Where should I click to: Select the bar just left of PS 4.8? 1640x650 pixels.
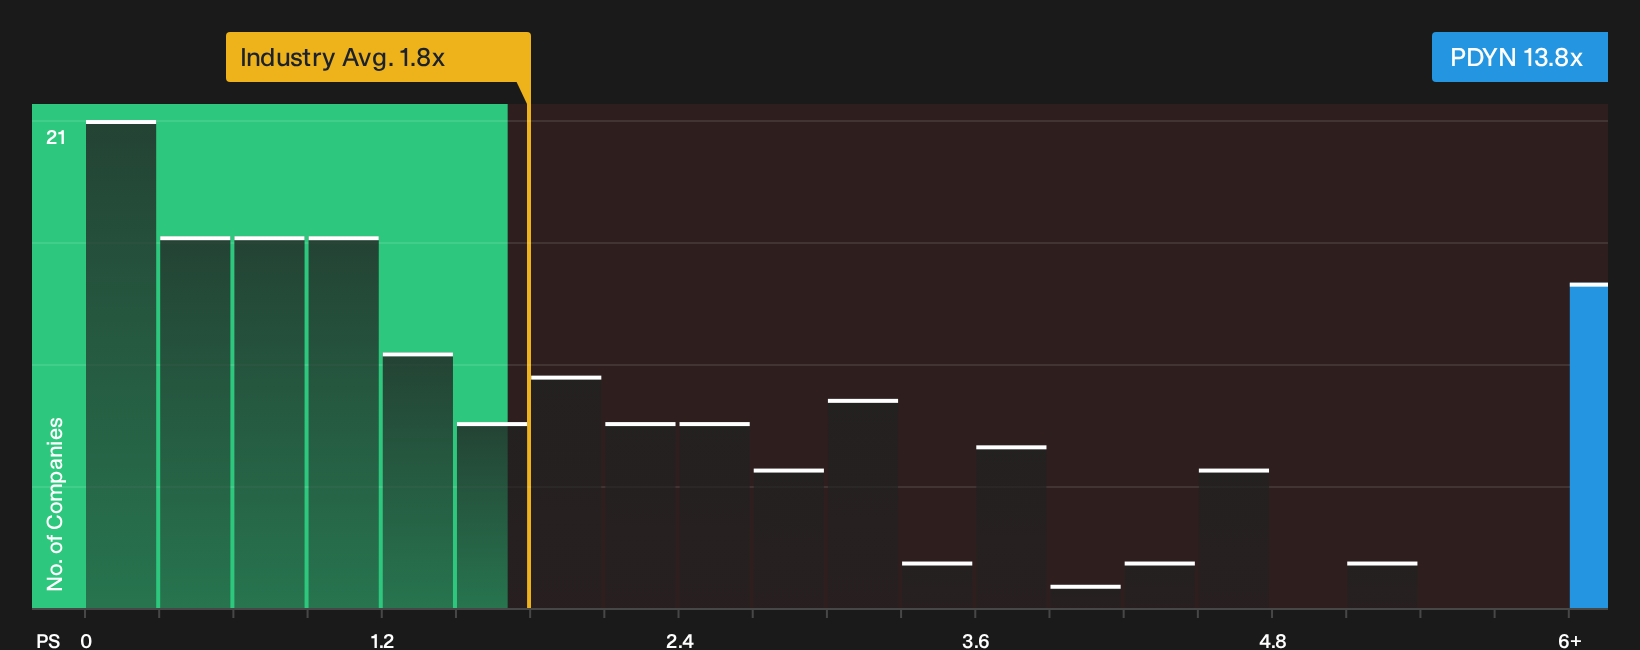coord(1234,538)
